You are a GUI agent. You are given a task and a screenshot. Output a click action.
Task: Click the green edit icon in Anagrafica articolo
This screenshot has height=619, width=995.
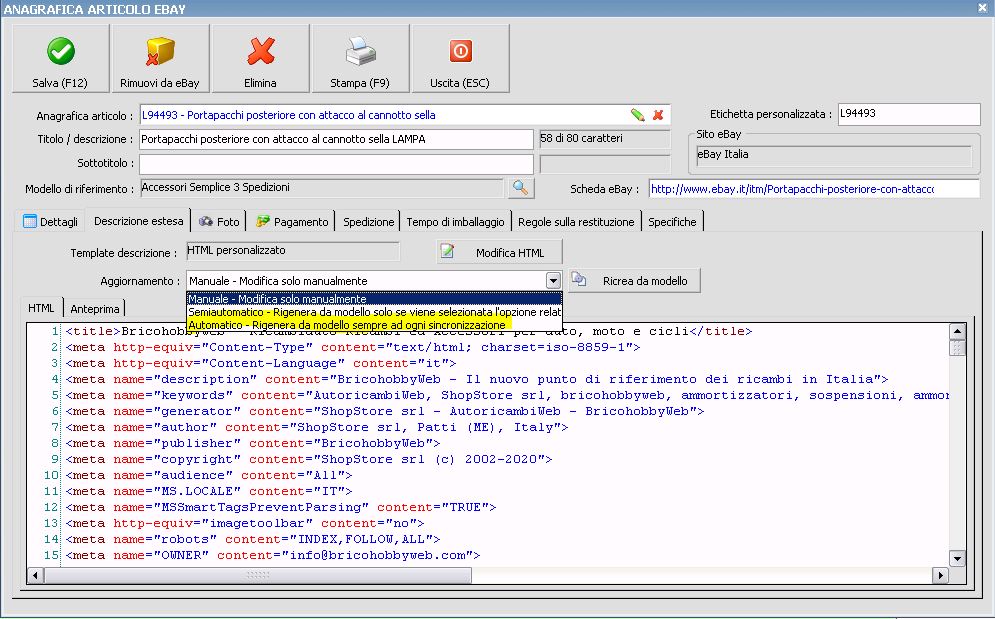pos(637,115)
